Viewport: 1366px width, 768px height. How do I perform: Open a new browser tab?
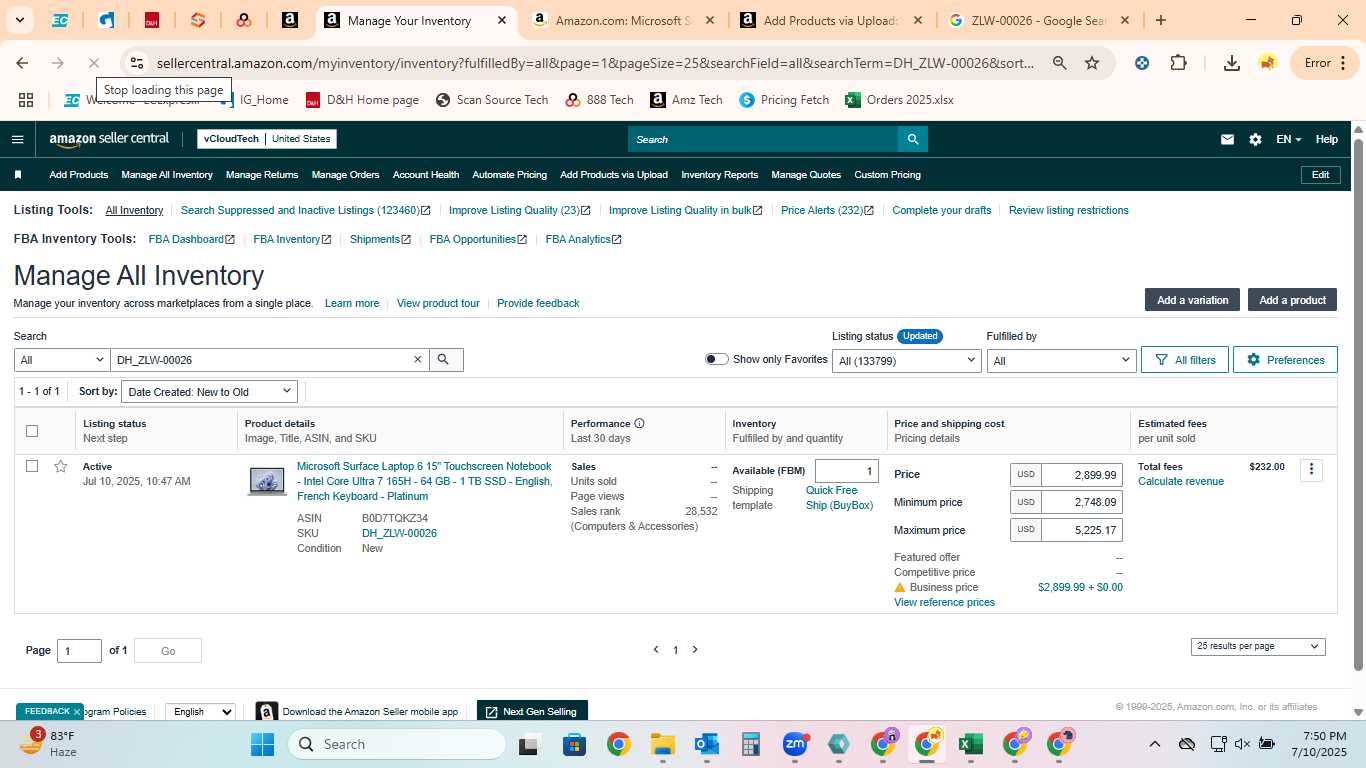pyautogui.click(x=1160, y=20)
